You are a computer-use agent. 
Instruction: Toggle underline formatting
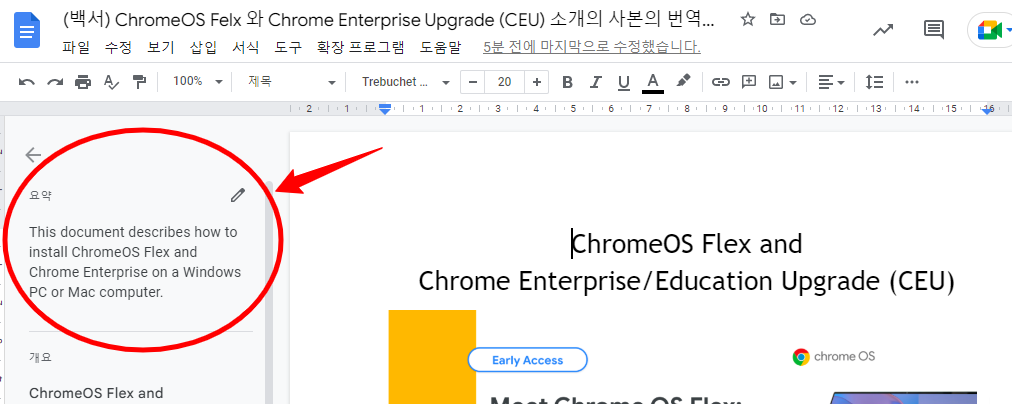623,82
